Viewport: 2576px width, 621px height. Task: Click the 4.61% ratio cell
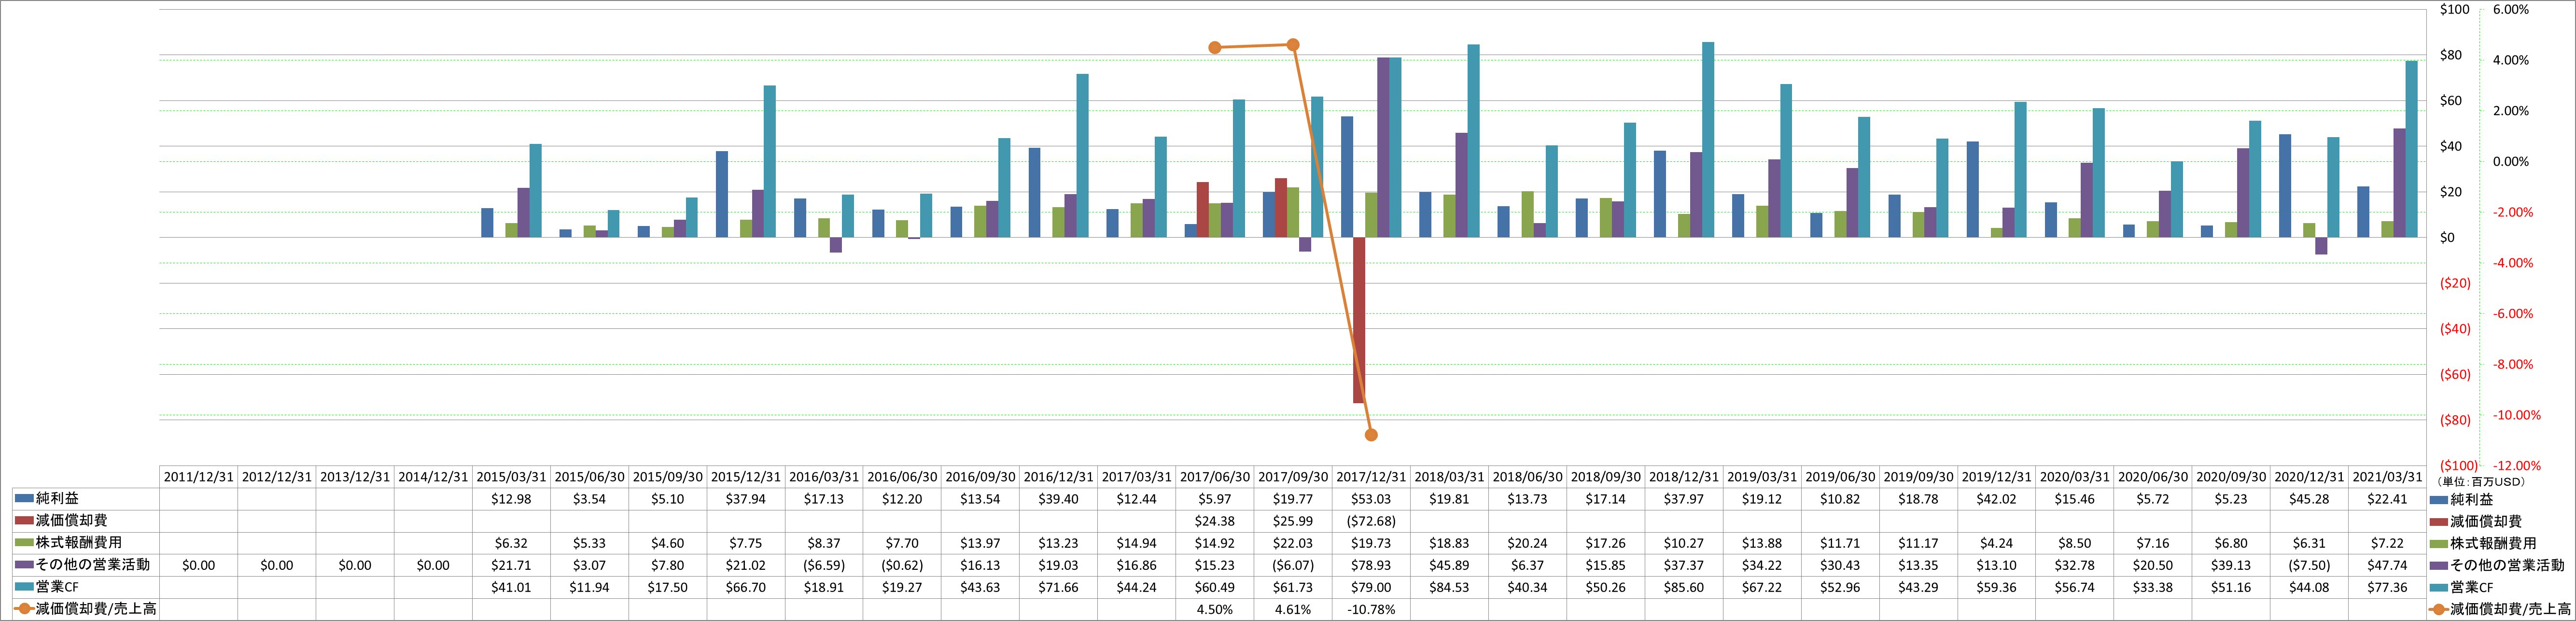point(1293,609)
